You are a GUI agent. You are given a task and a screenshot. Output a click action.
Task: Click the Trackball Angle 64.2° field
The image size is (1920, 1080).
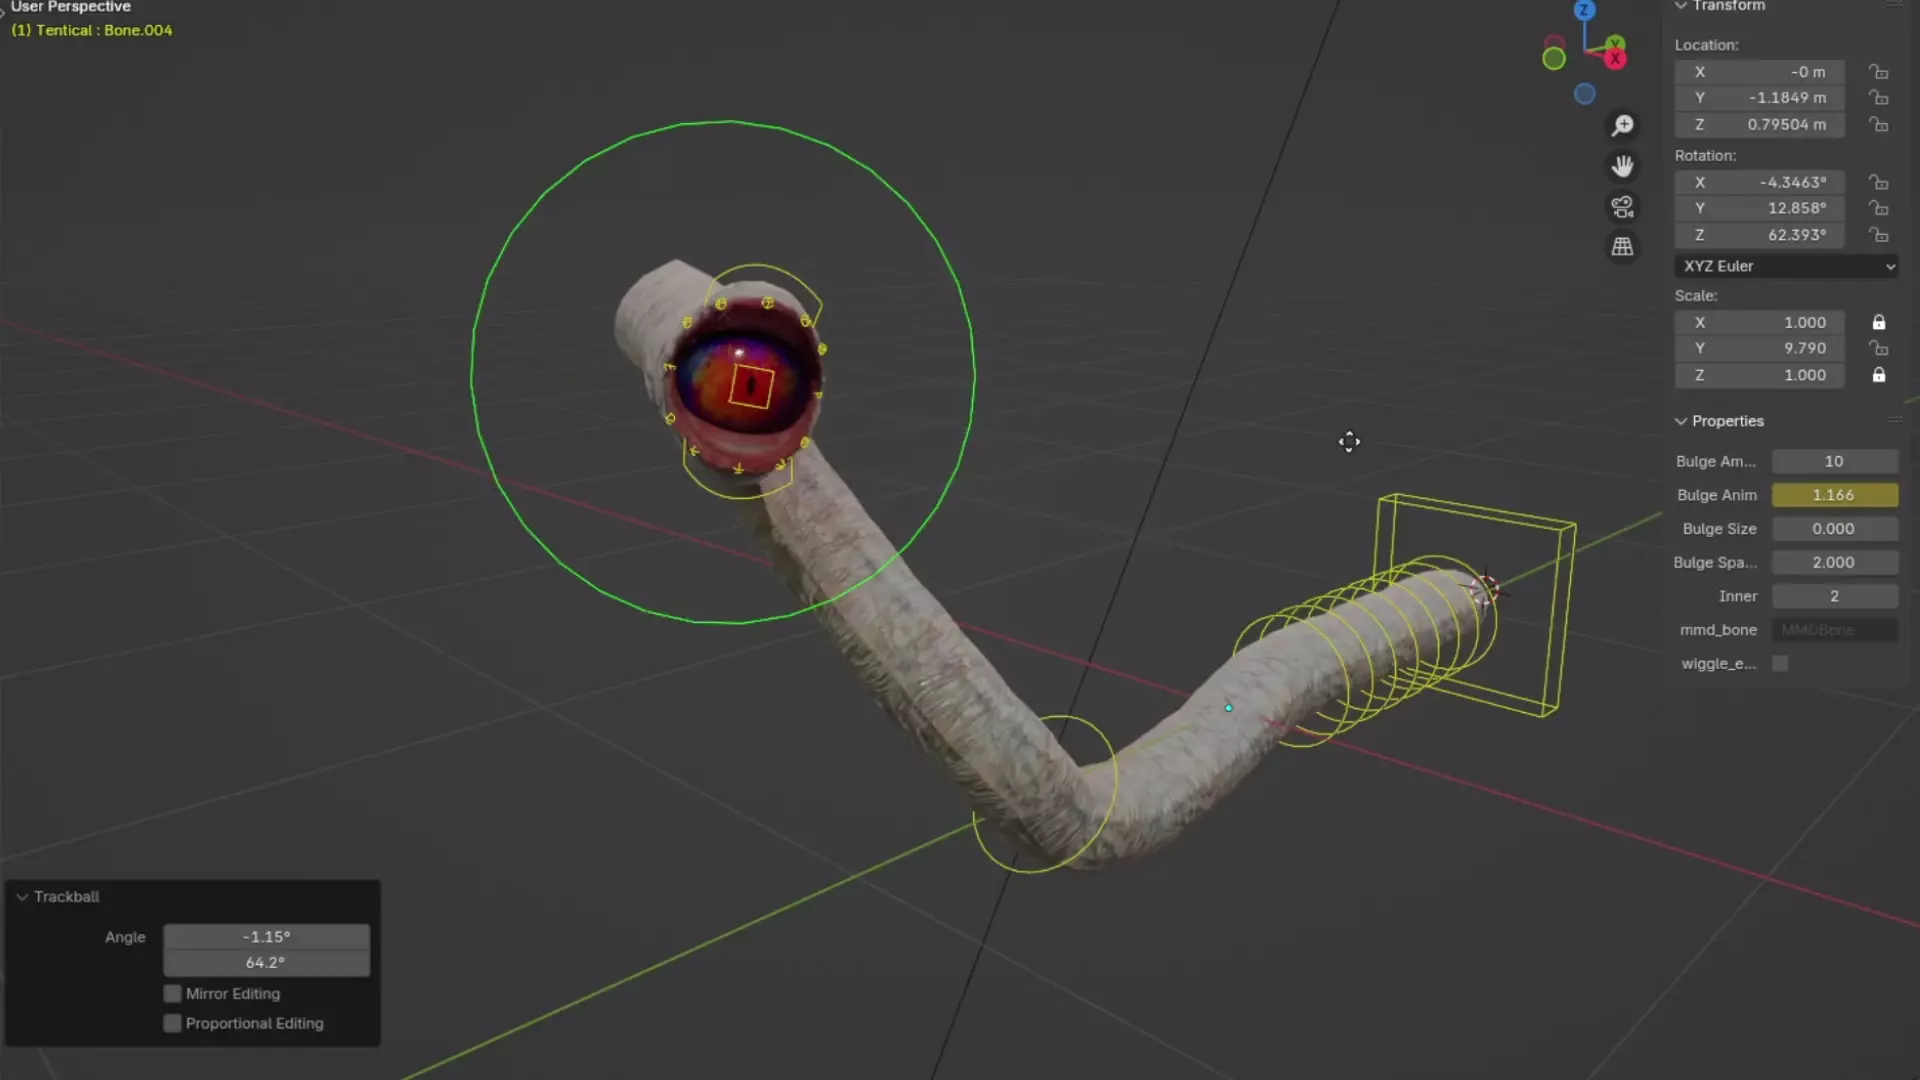click(x=266, y=962)
